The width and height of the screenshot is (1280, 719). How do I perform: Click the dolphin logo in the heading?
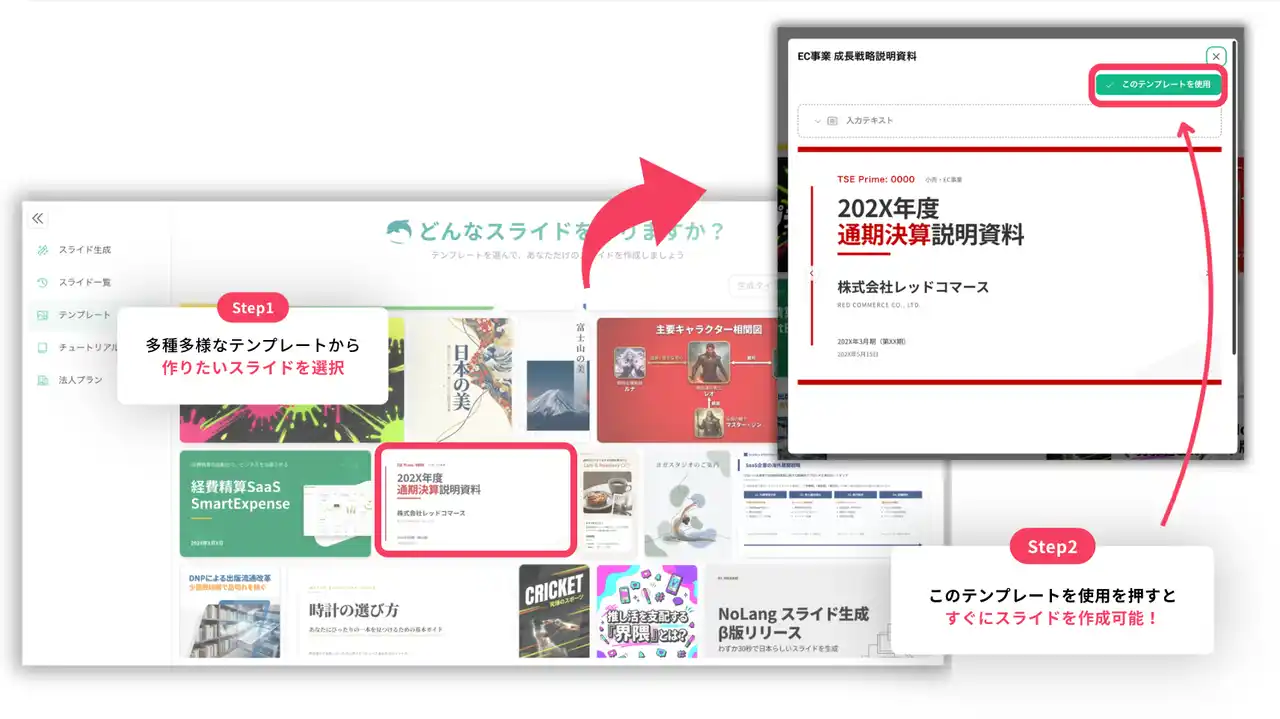399,232
